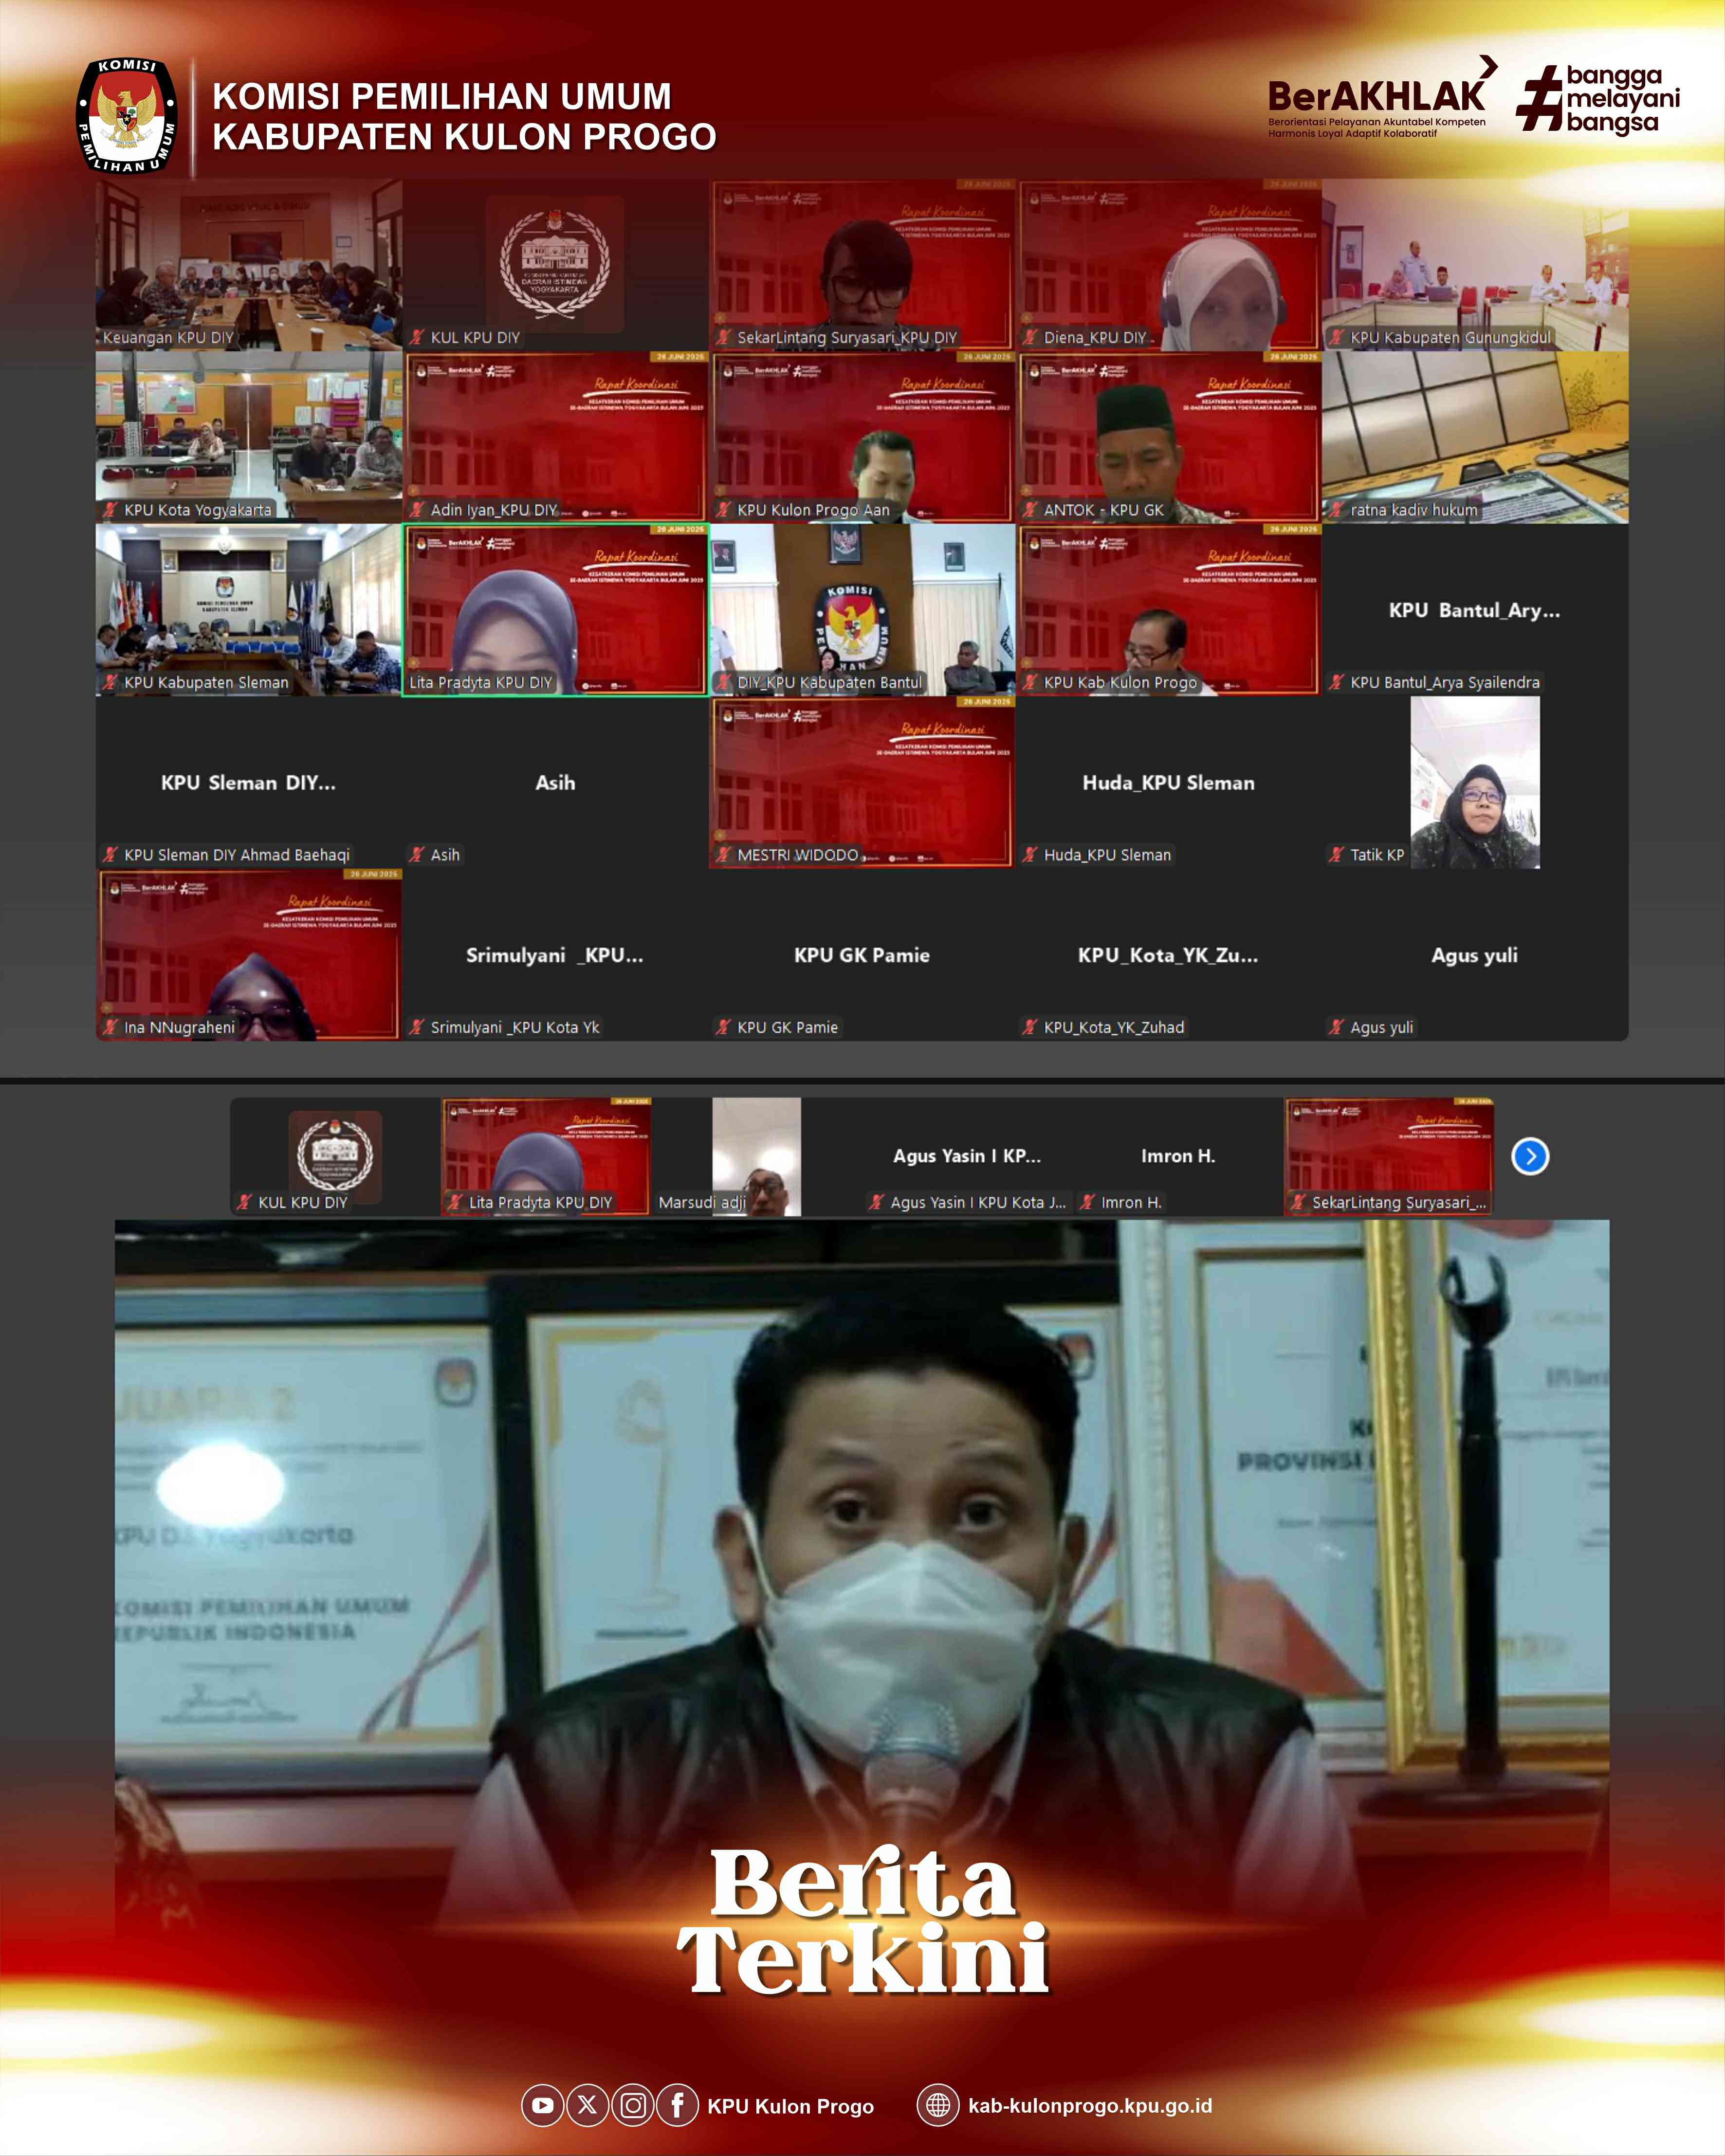Click muted mic icon on Asih tile
Viewport: 1725px width, 2156px height.
417,855
